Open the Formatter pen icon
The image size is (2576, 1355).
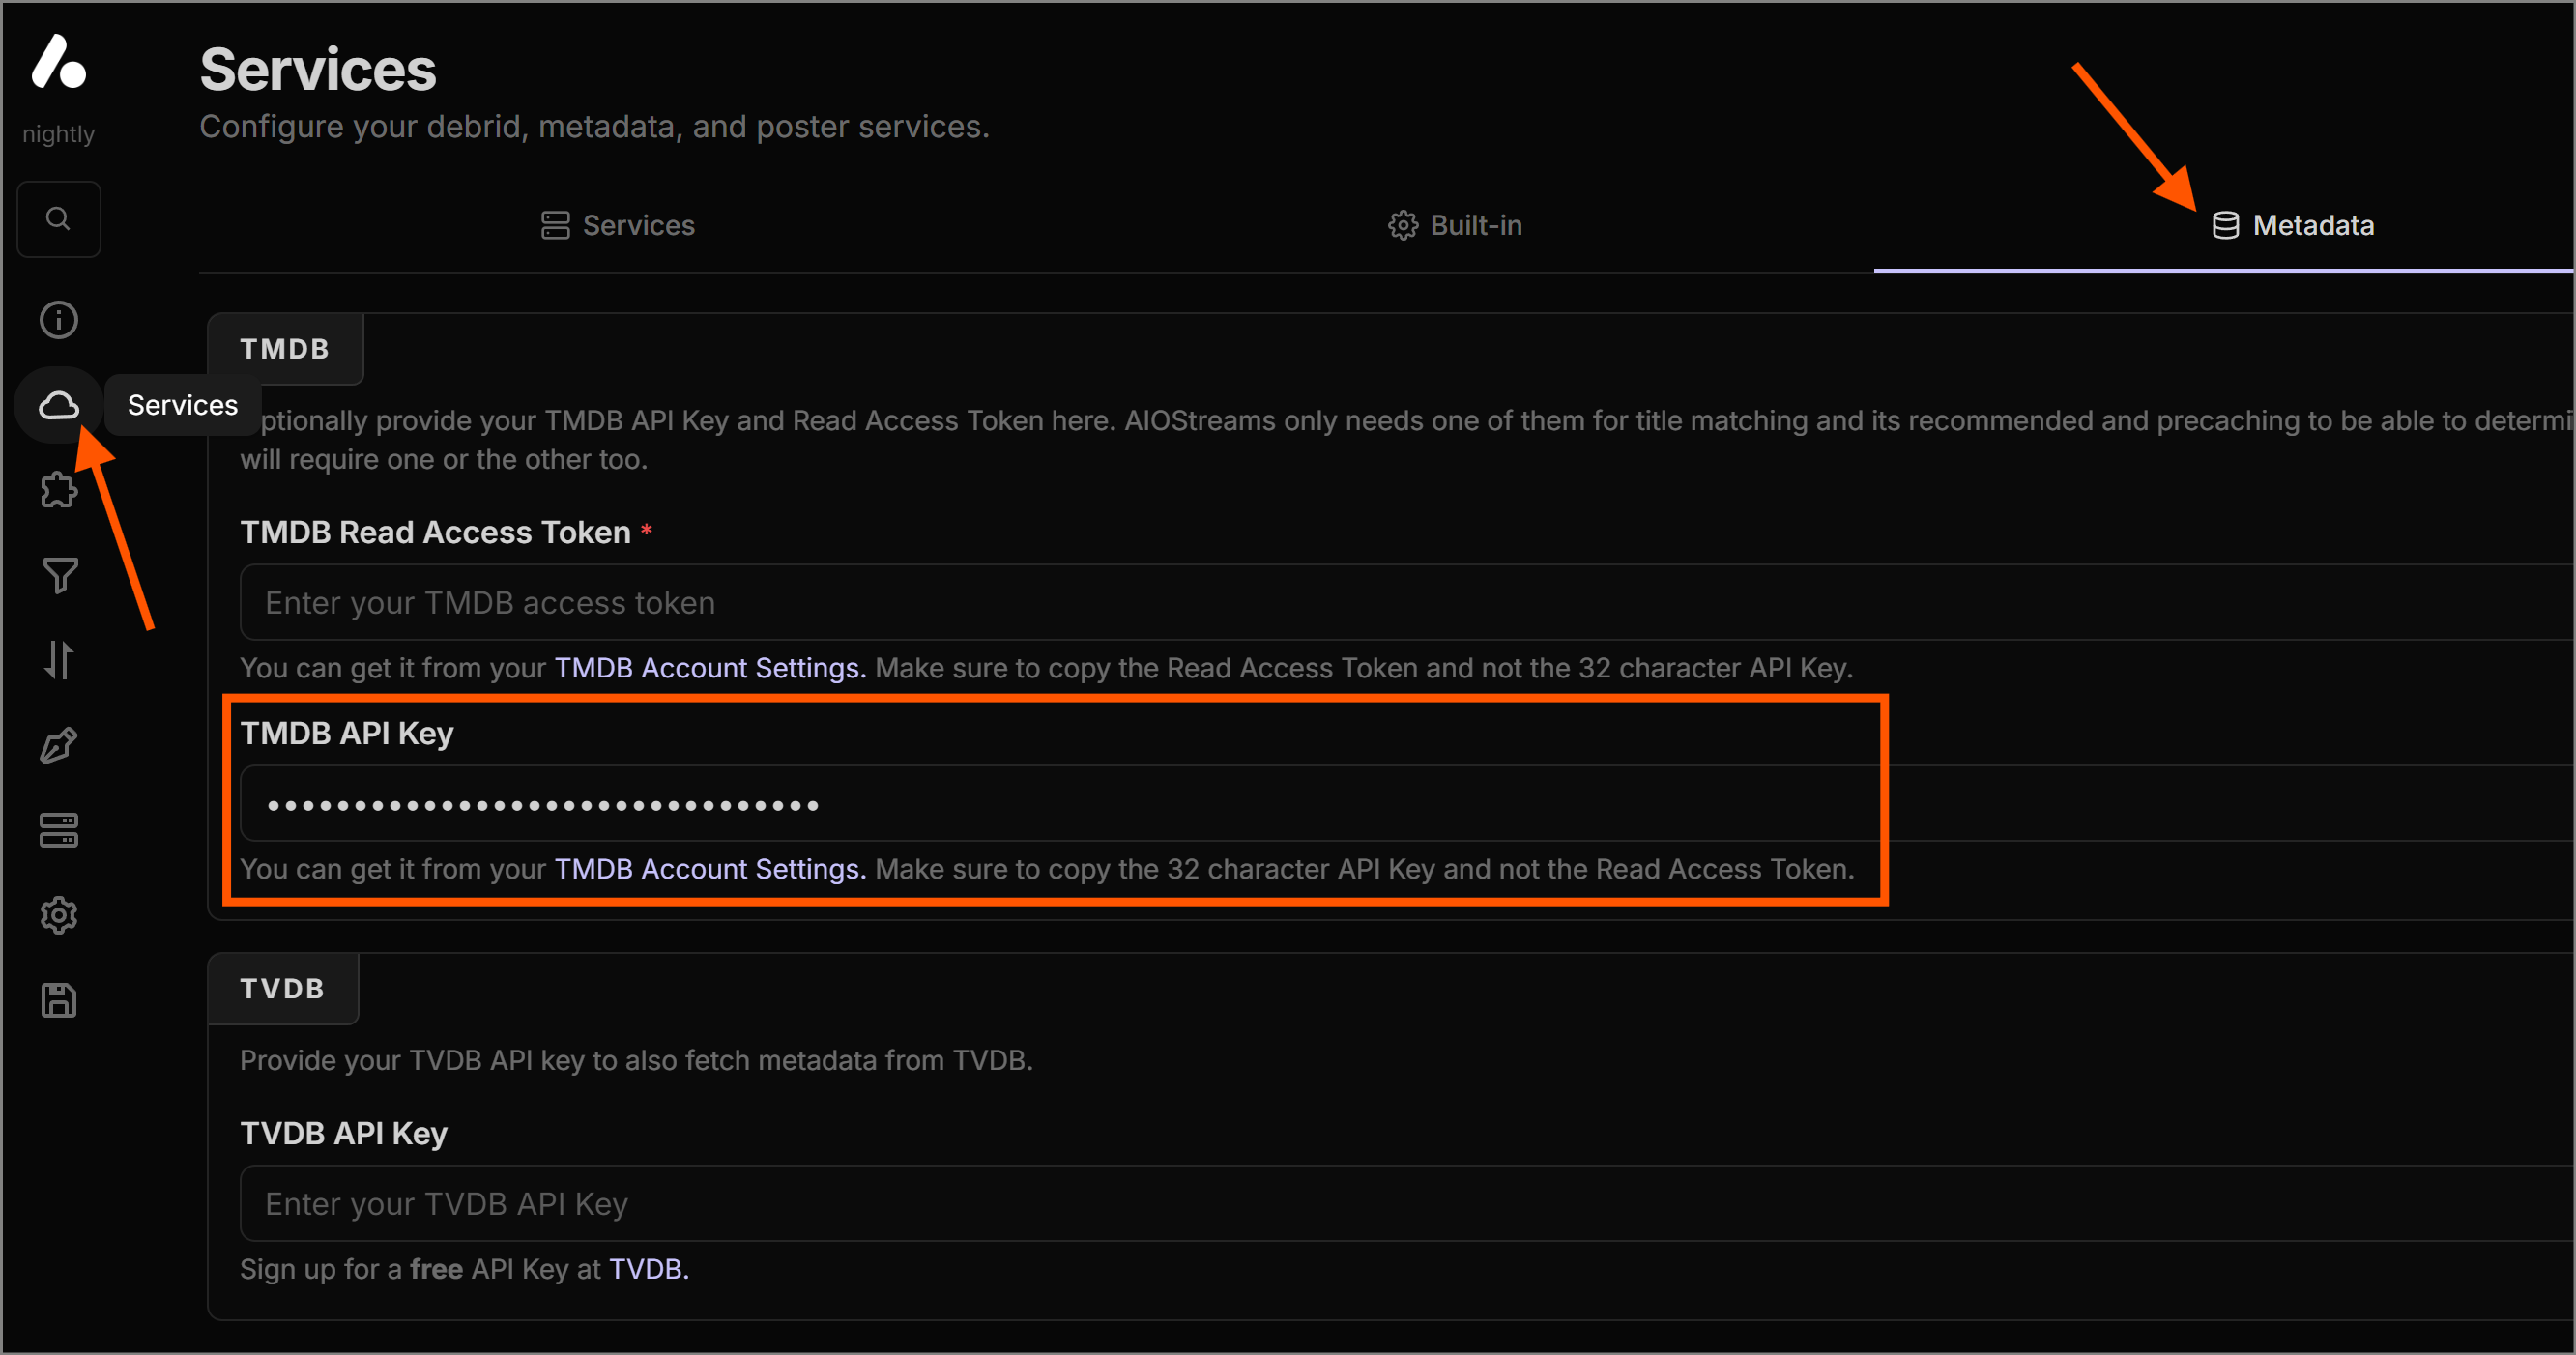point(59,745)
